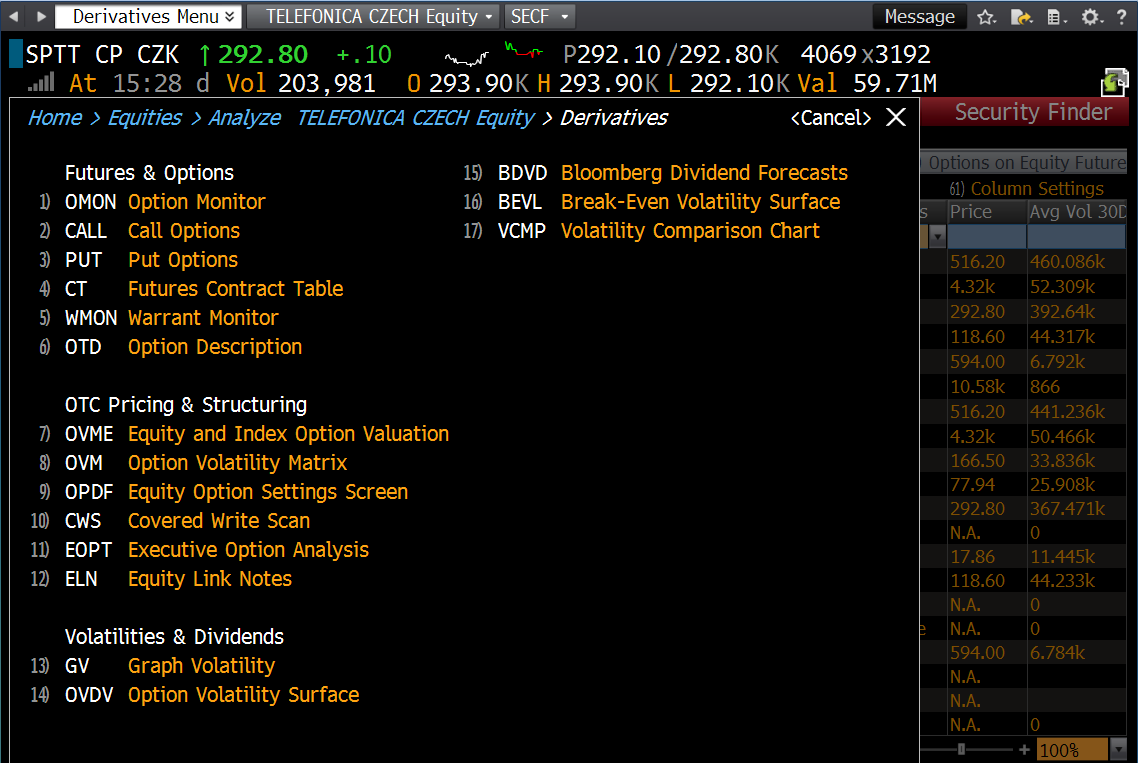Image resolution: width=1138 pixels, height=763 pixels.
Task: Click the zoom plus icon
Action: pos(1024,749)
